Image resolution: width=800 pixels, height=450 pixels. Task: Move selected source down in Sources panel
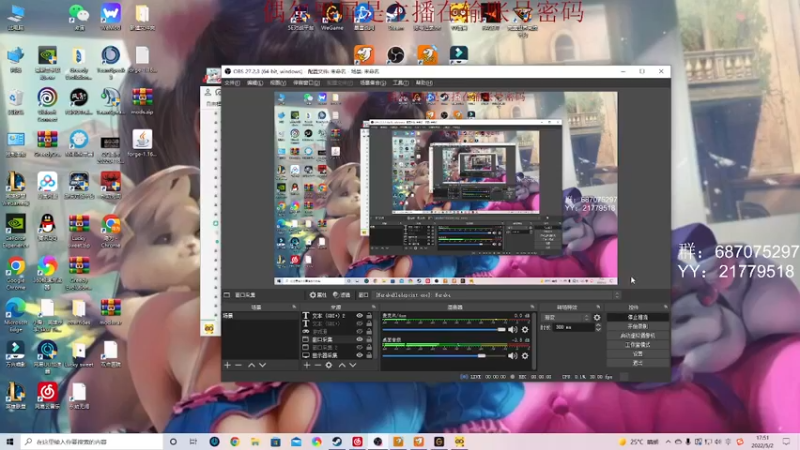click(x=353, y=365)
